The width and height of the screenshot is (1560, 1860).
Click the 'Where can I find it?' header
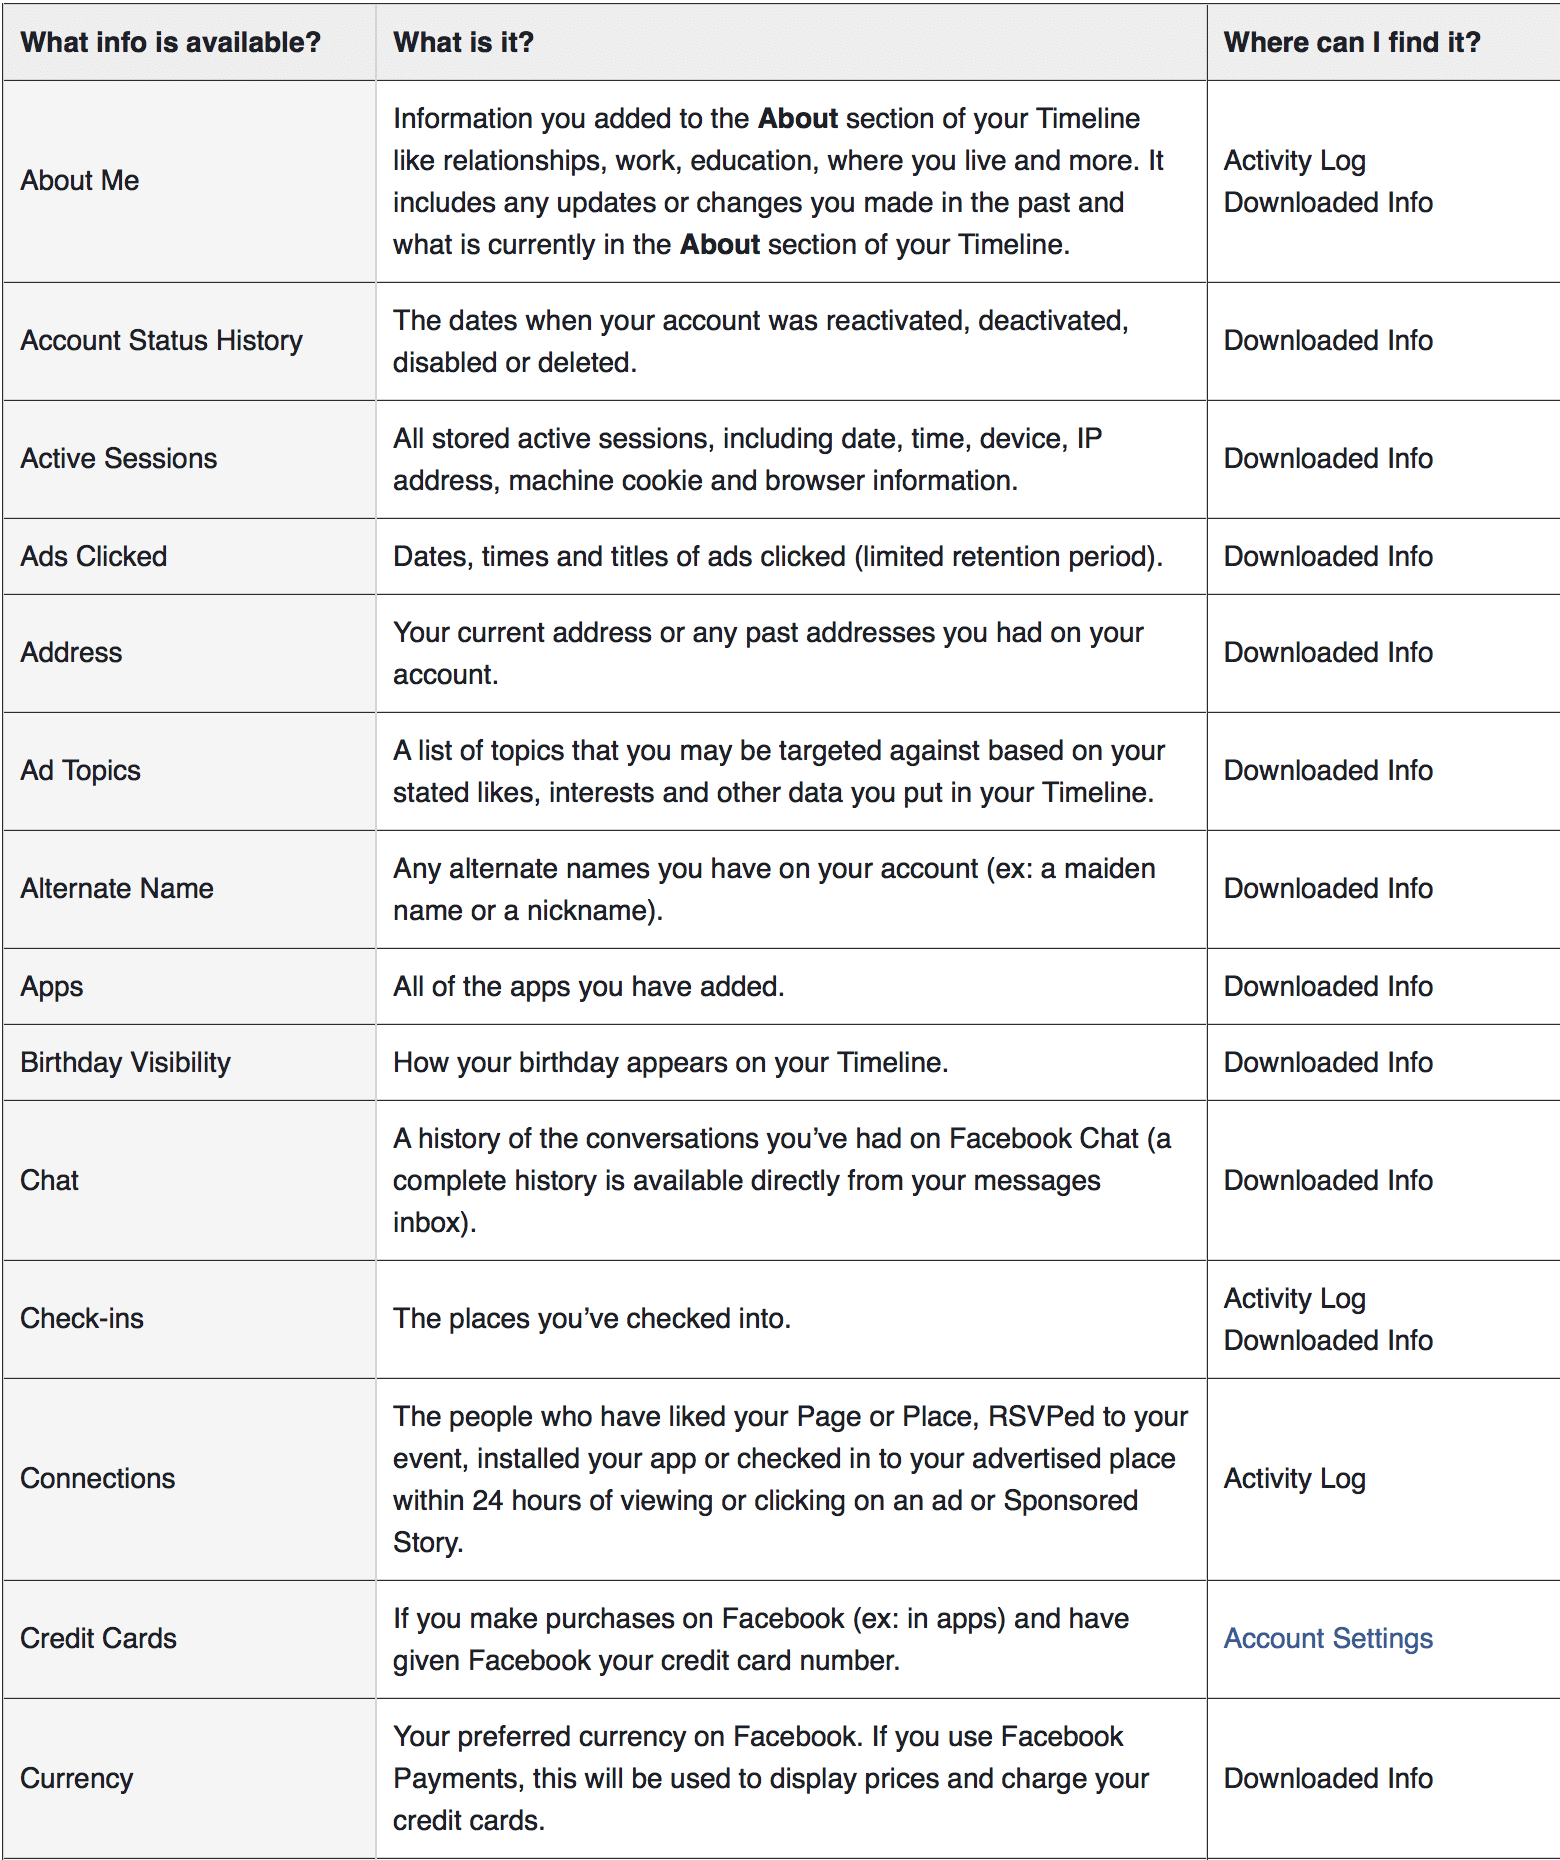[1352, 42]
